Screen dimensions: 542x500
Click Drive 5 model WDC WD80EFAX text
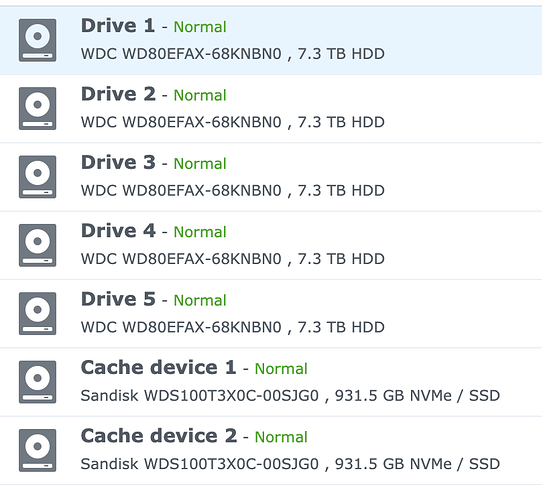(181, 327)
